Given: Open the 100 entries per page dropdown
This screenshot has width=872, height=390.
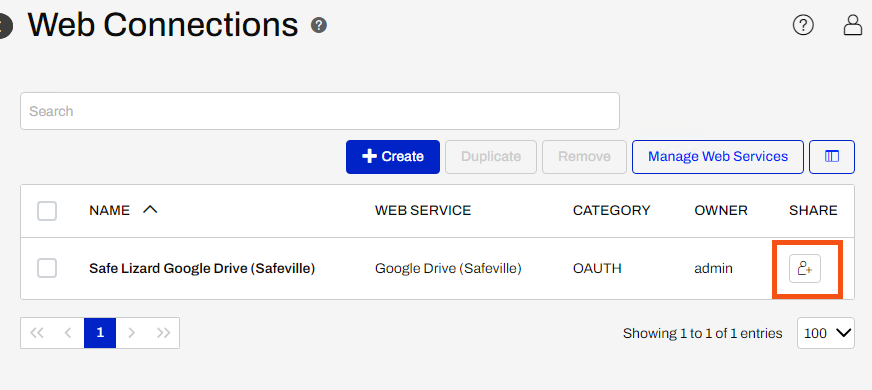Looking at the screenshot, I should pos(826,333).
